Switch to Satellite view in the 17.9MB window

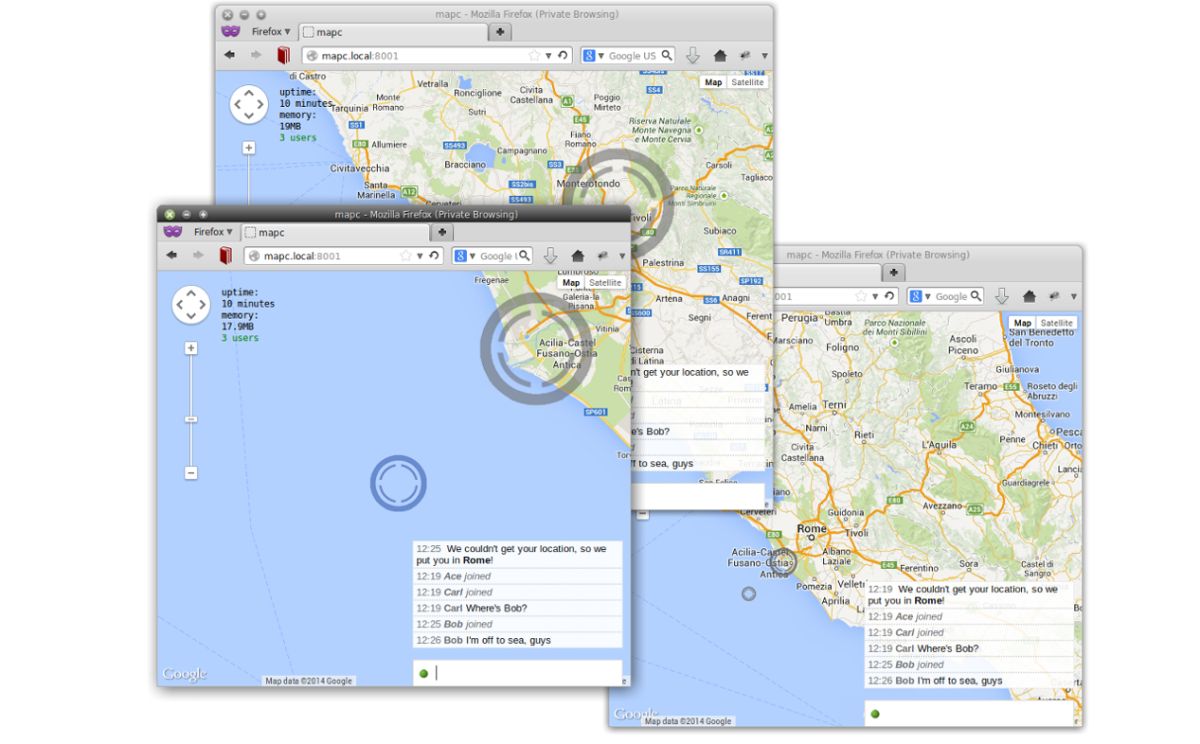click(605, 283)
